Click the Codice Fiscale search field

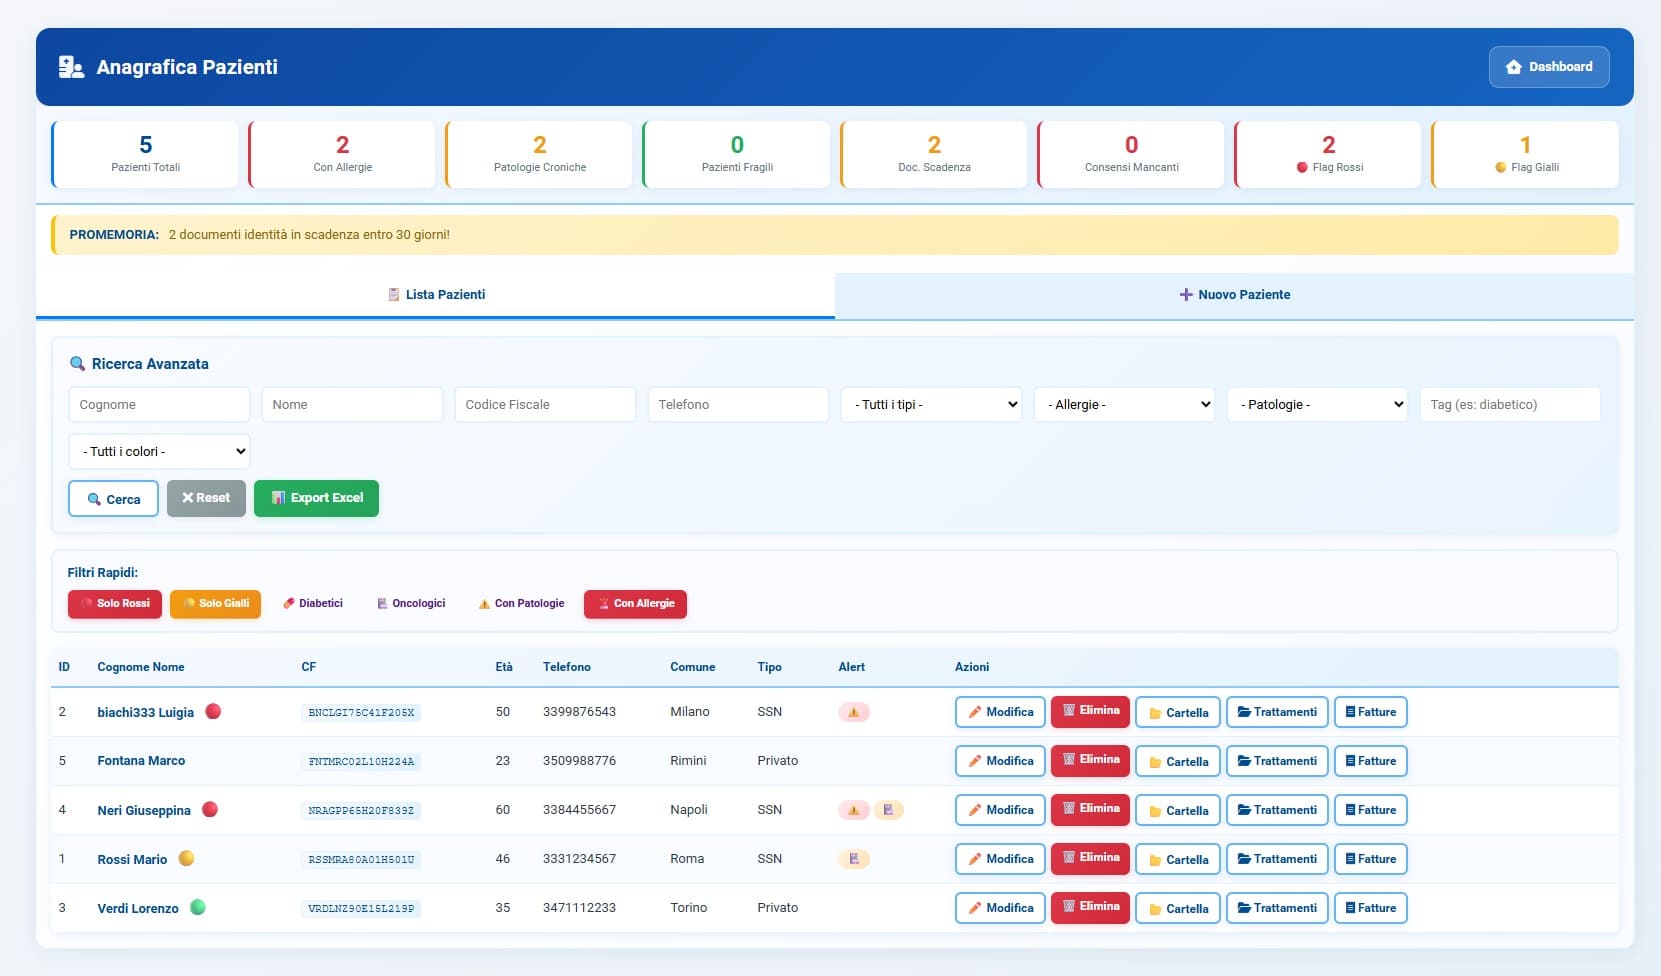[545, 405]
